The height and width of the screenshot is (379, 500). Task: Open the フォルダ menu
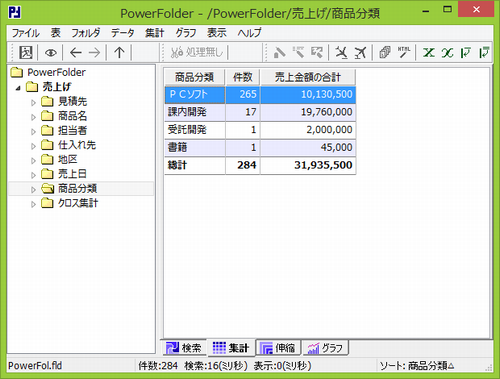point(86,33)
